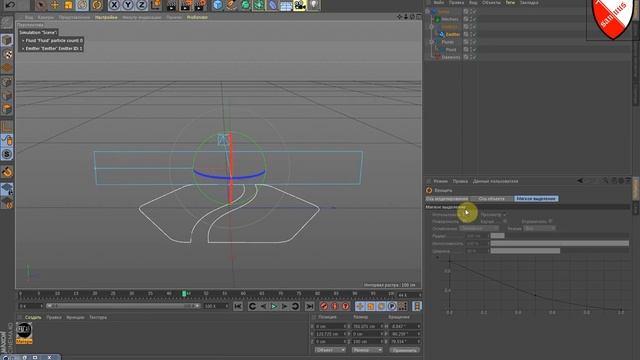This screenshot has width=640, height=360.
Task: Toggle the Y axis lock
Action: click(x=128, y=5)
